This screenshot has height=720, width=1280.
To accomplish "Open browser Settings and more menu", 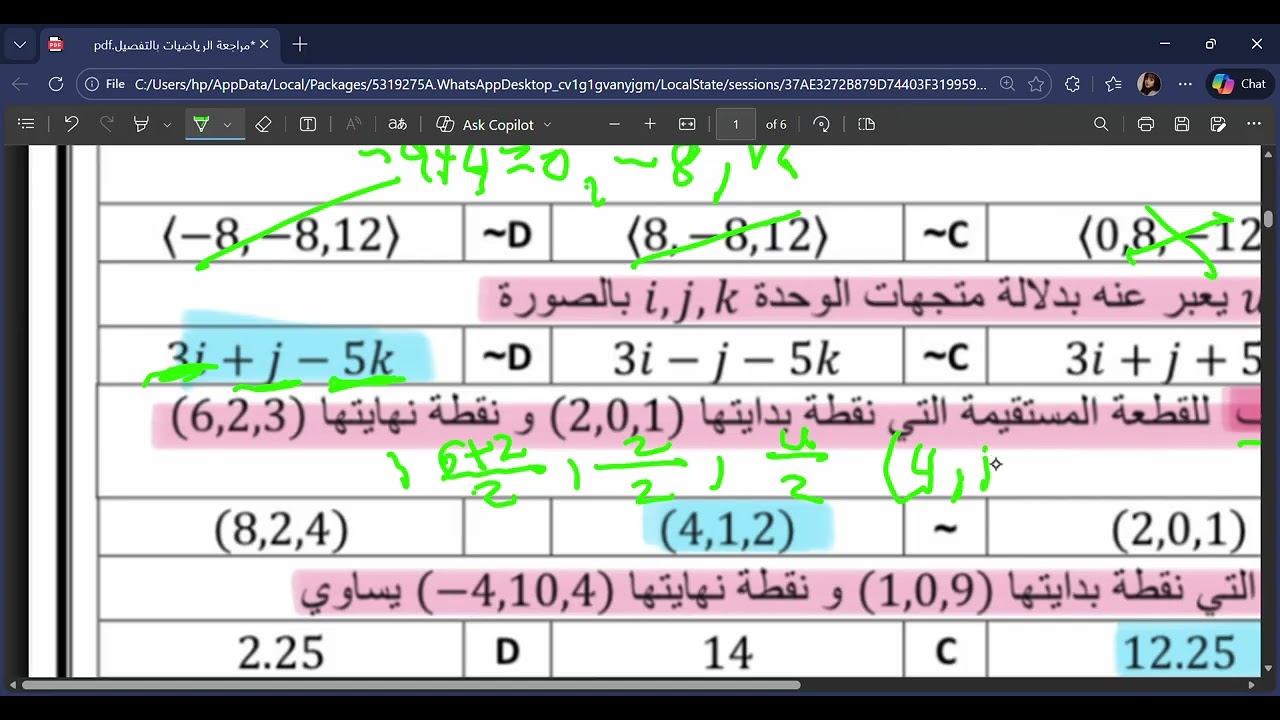I will [1185, 84].
